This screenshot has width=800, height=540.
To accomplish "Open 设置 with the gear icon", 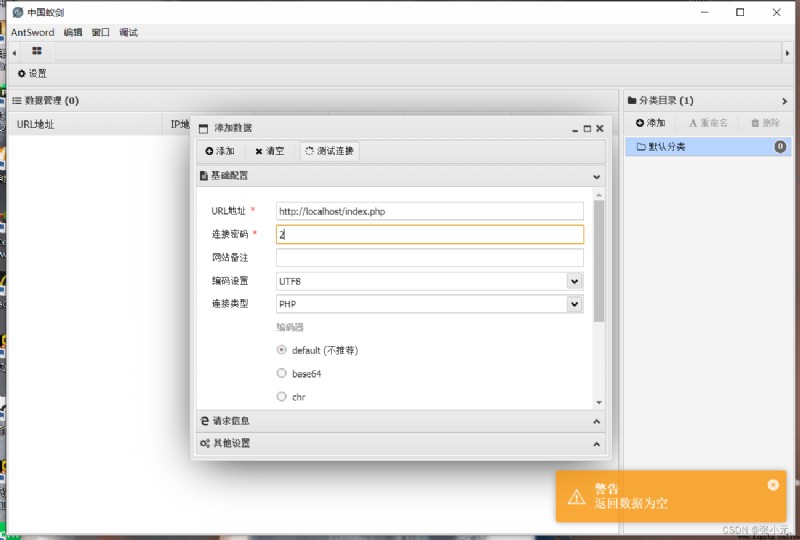I will 32,73.
